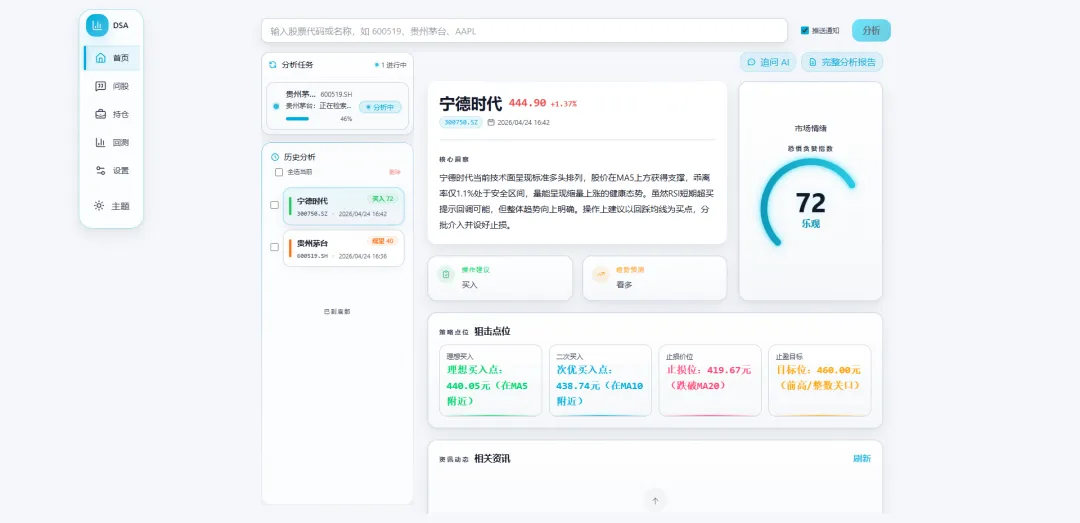Focus the stock code search input
This screenshot has height=523, width=1080.
click(x=524, y=30)
